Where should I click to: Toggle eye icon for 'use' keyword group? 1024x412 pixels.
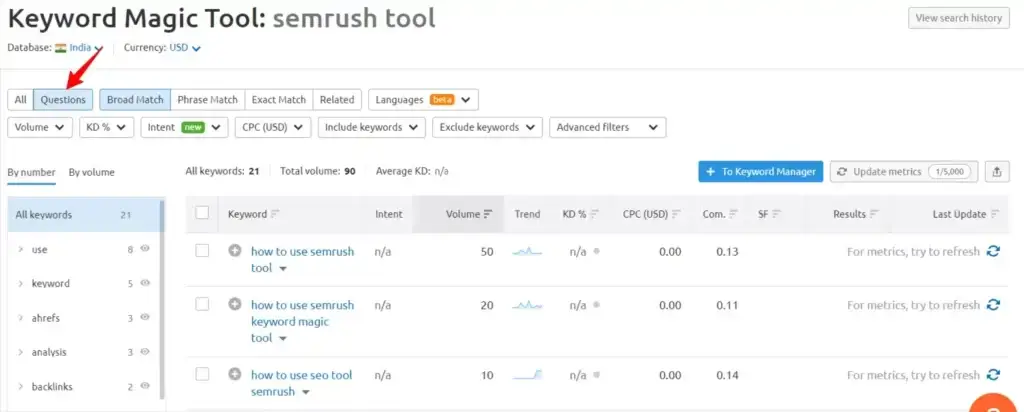145,249
